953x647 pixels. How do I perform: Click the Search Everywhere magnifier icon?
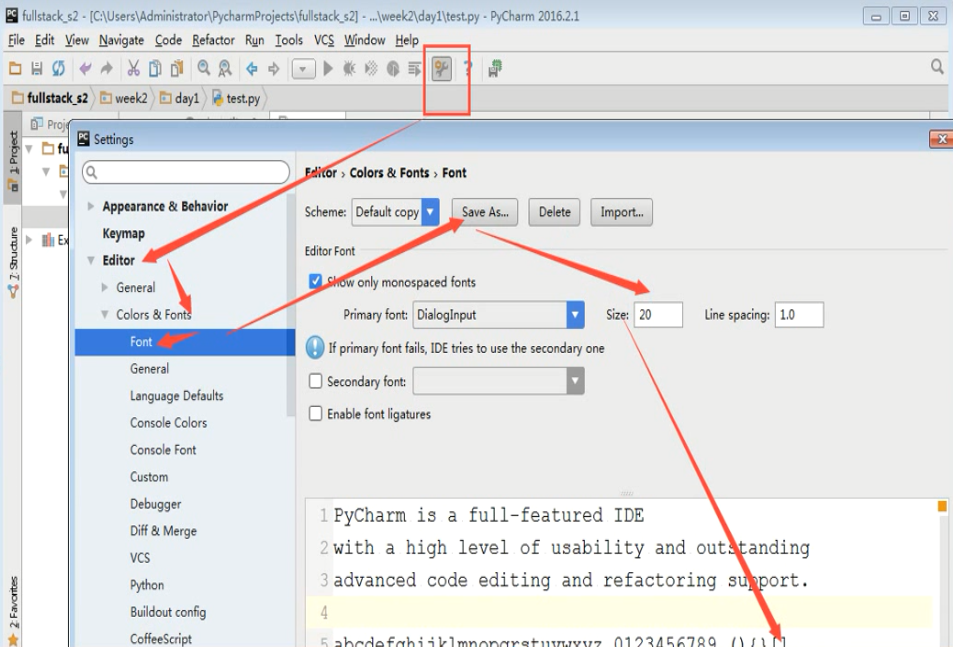click(937, 66)
